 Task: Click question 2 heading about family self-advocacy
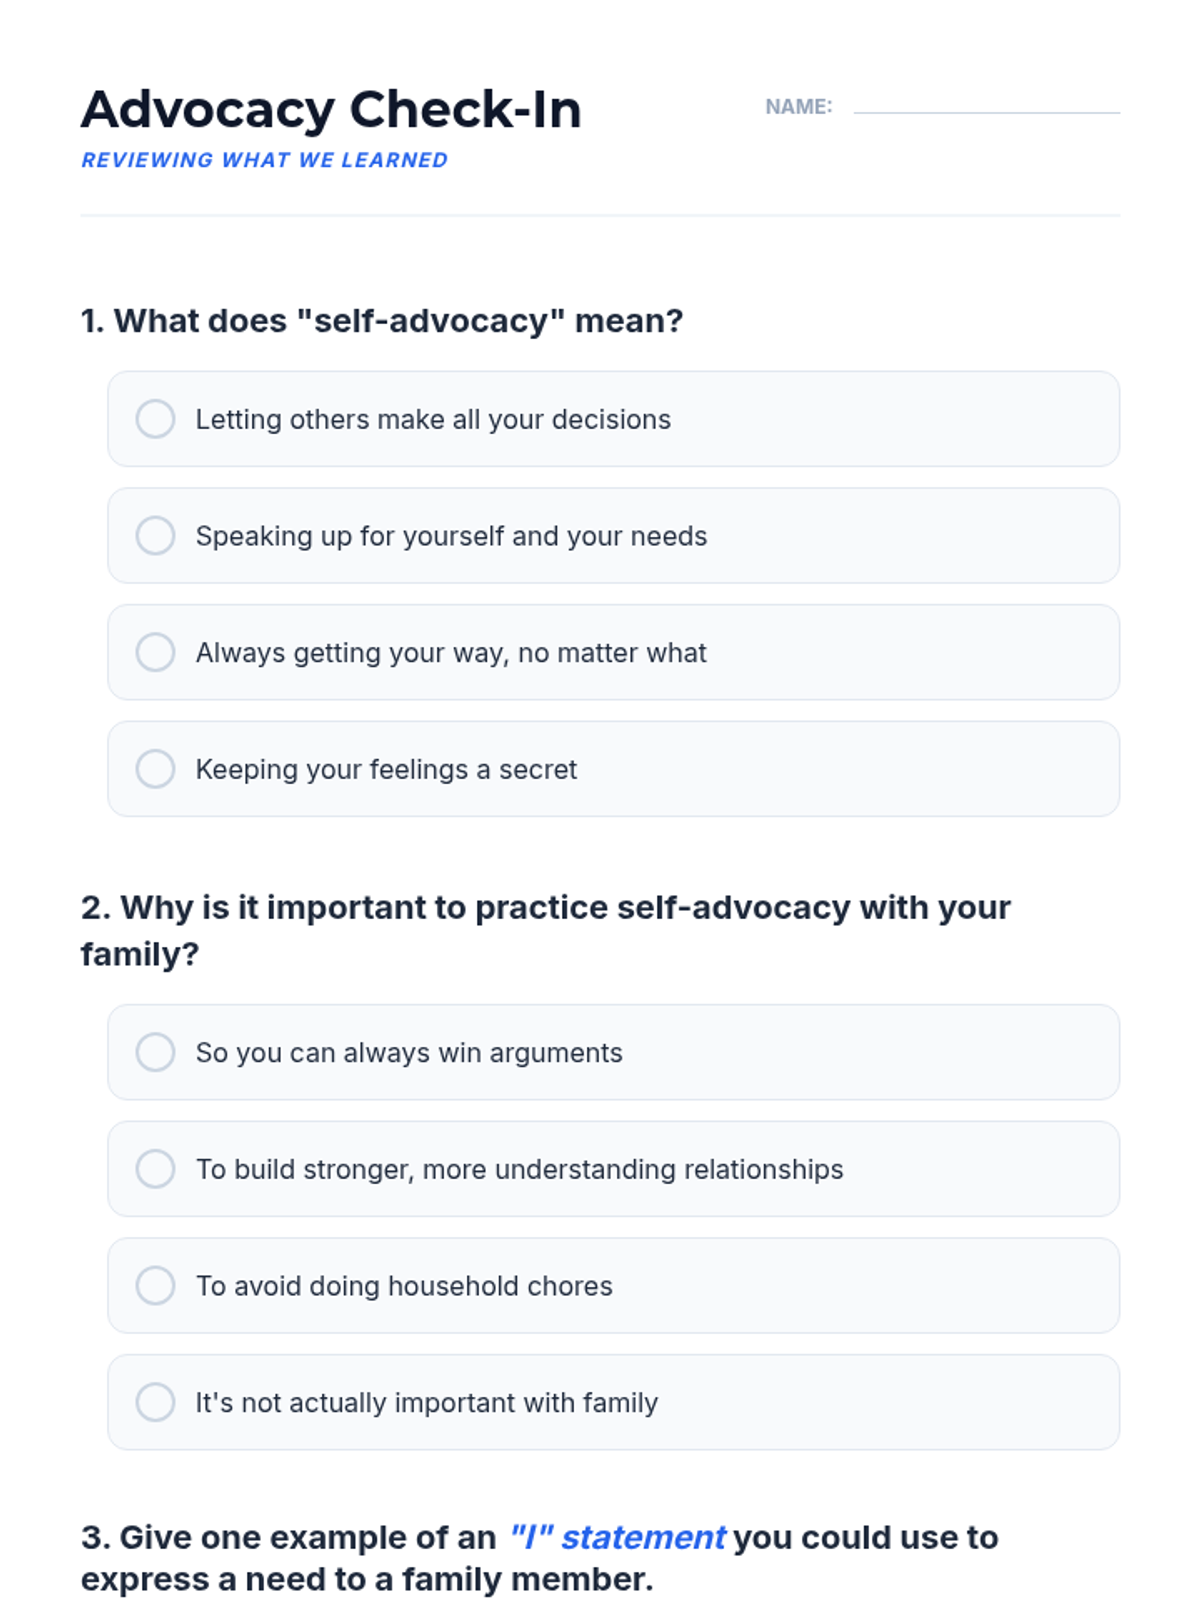coord(546,930)
